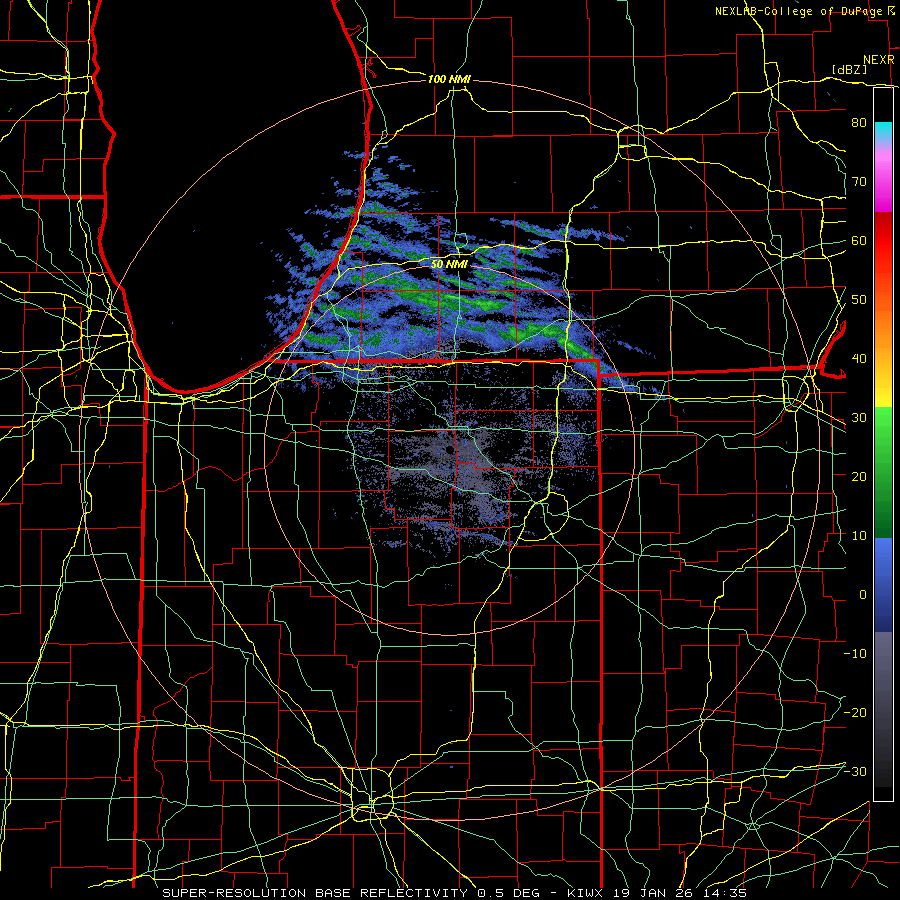Click the -30 value on dBZ scale
Image resolution: width=900 pixels, height=900 pixels.
(855, 772)
